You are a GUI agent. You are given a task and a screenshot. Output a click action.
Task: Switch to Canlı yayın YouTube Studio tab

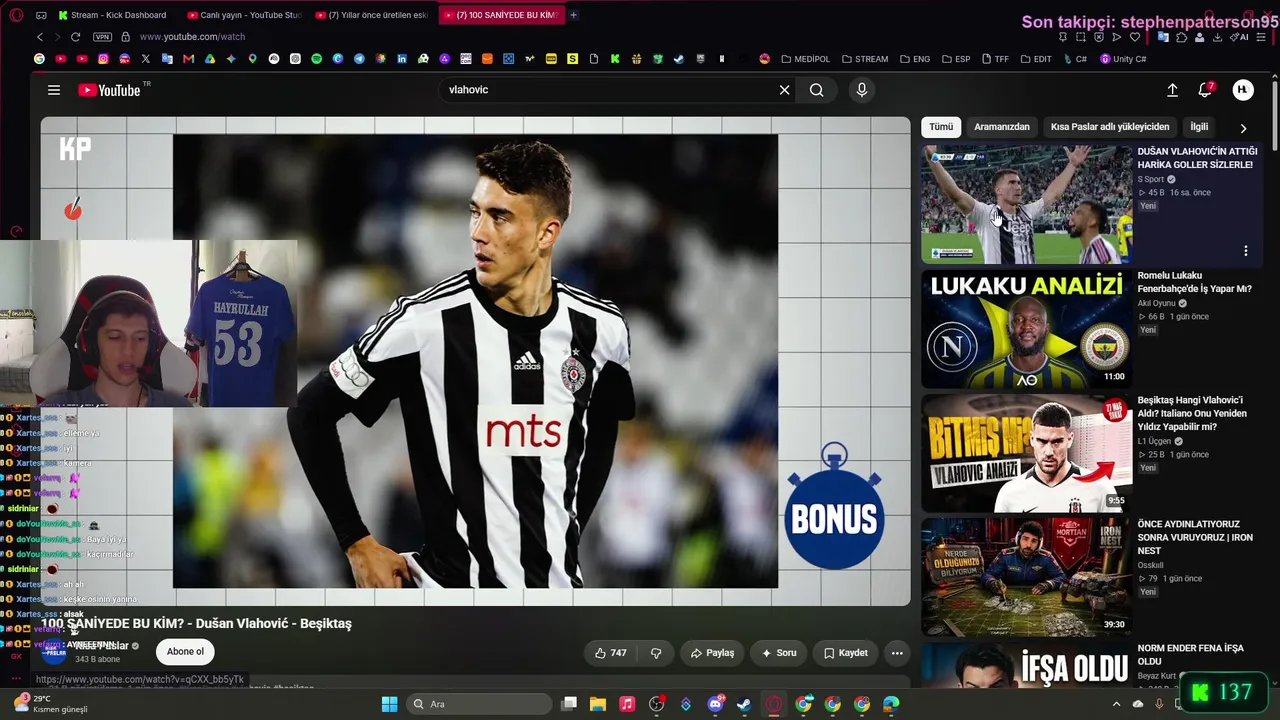(x=243, y=15)
